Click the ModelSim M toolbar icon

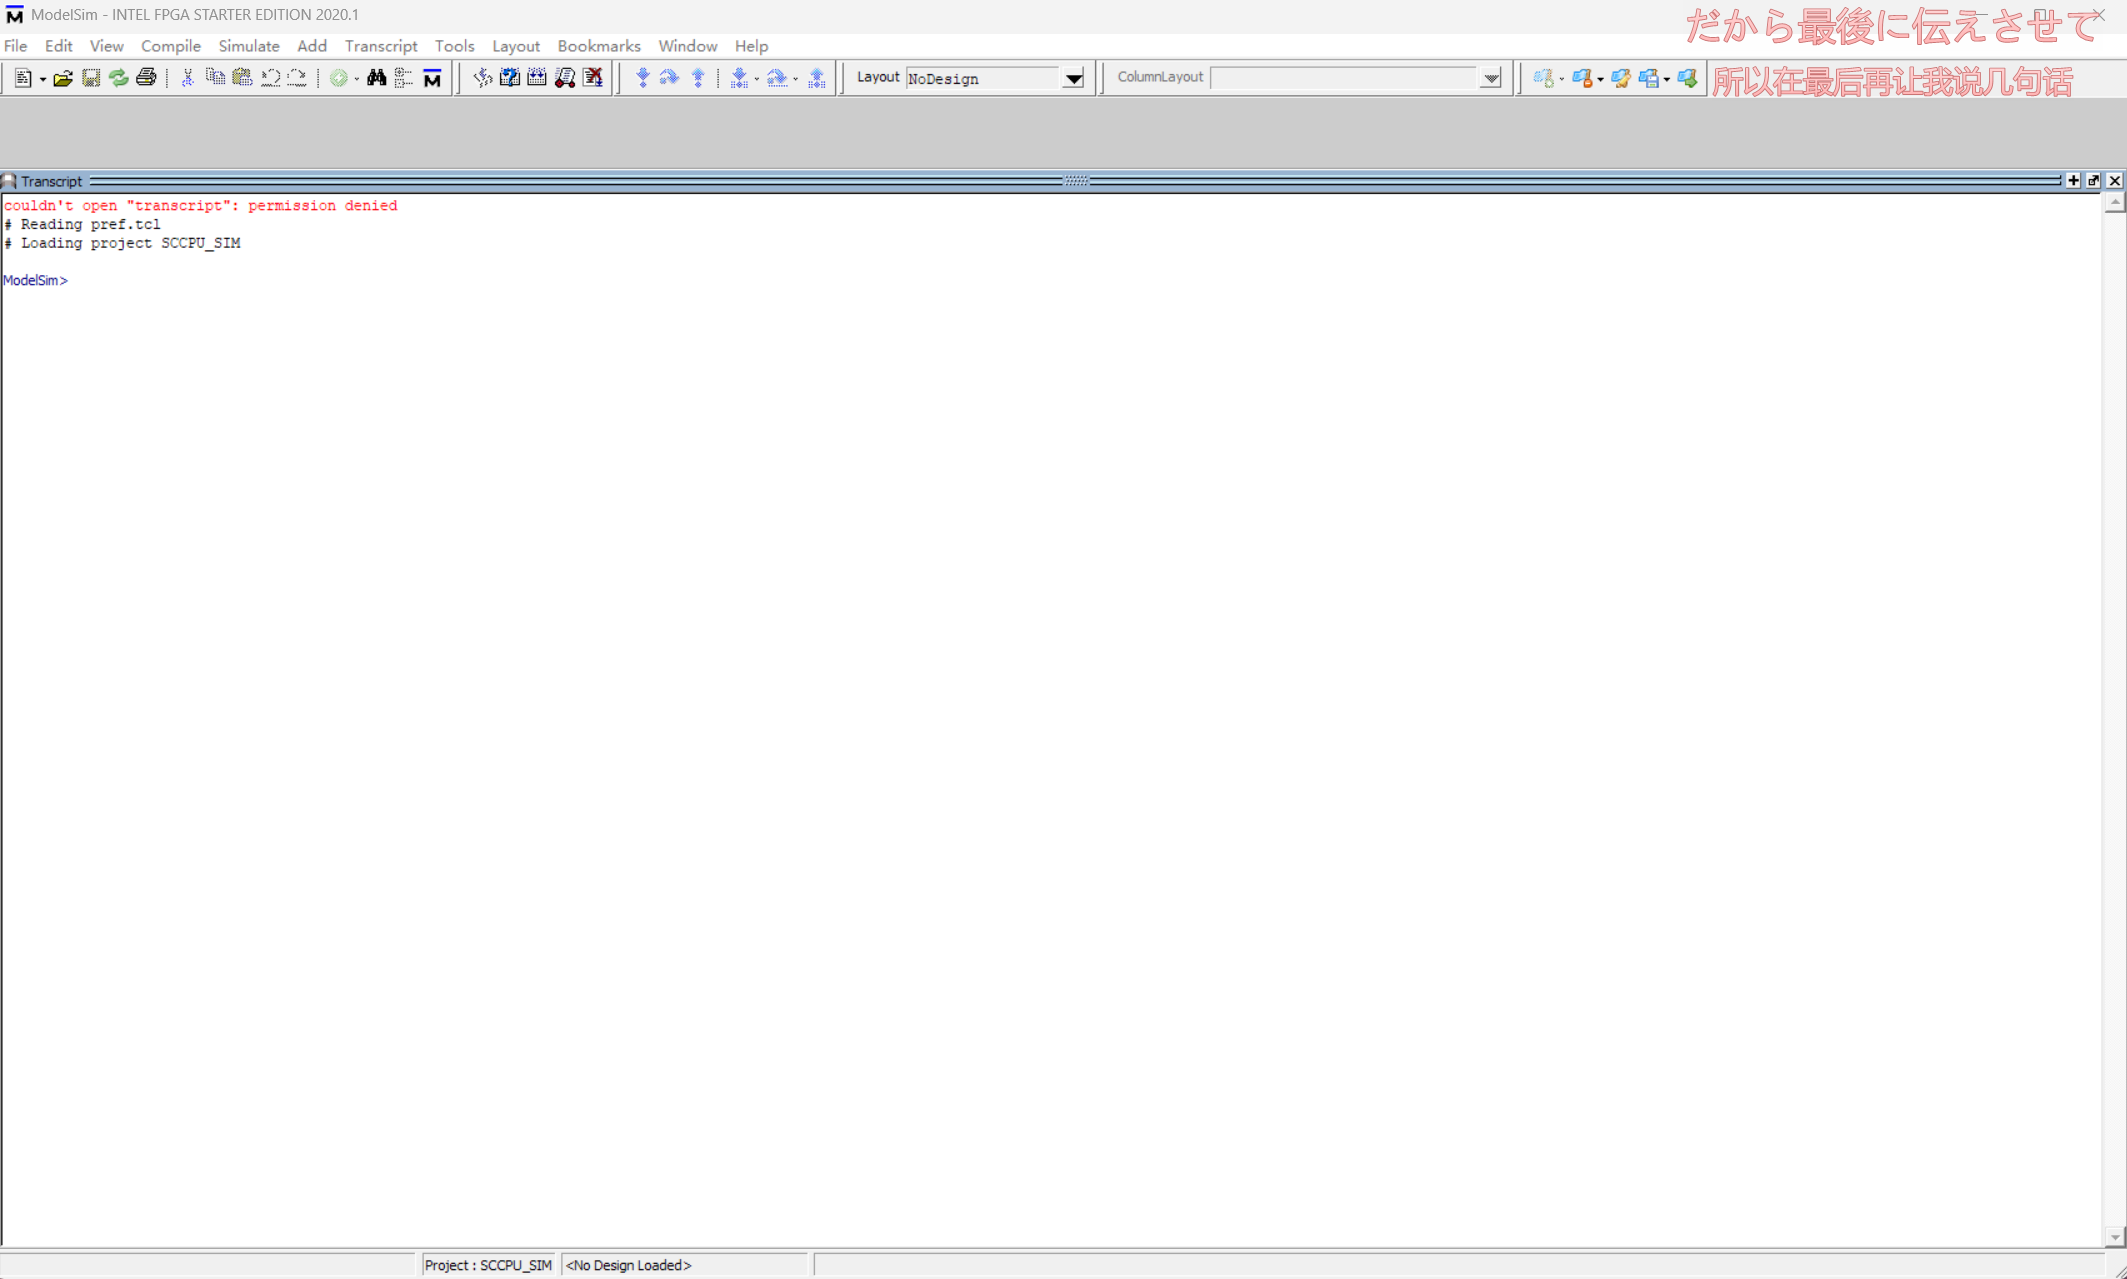(x=432, y=78)
